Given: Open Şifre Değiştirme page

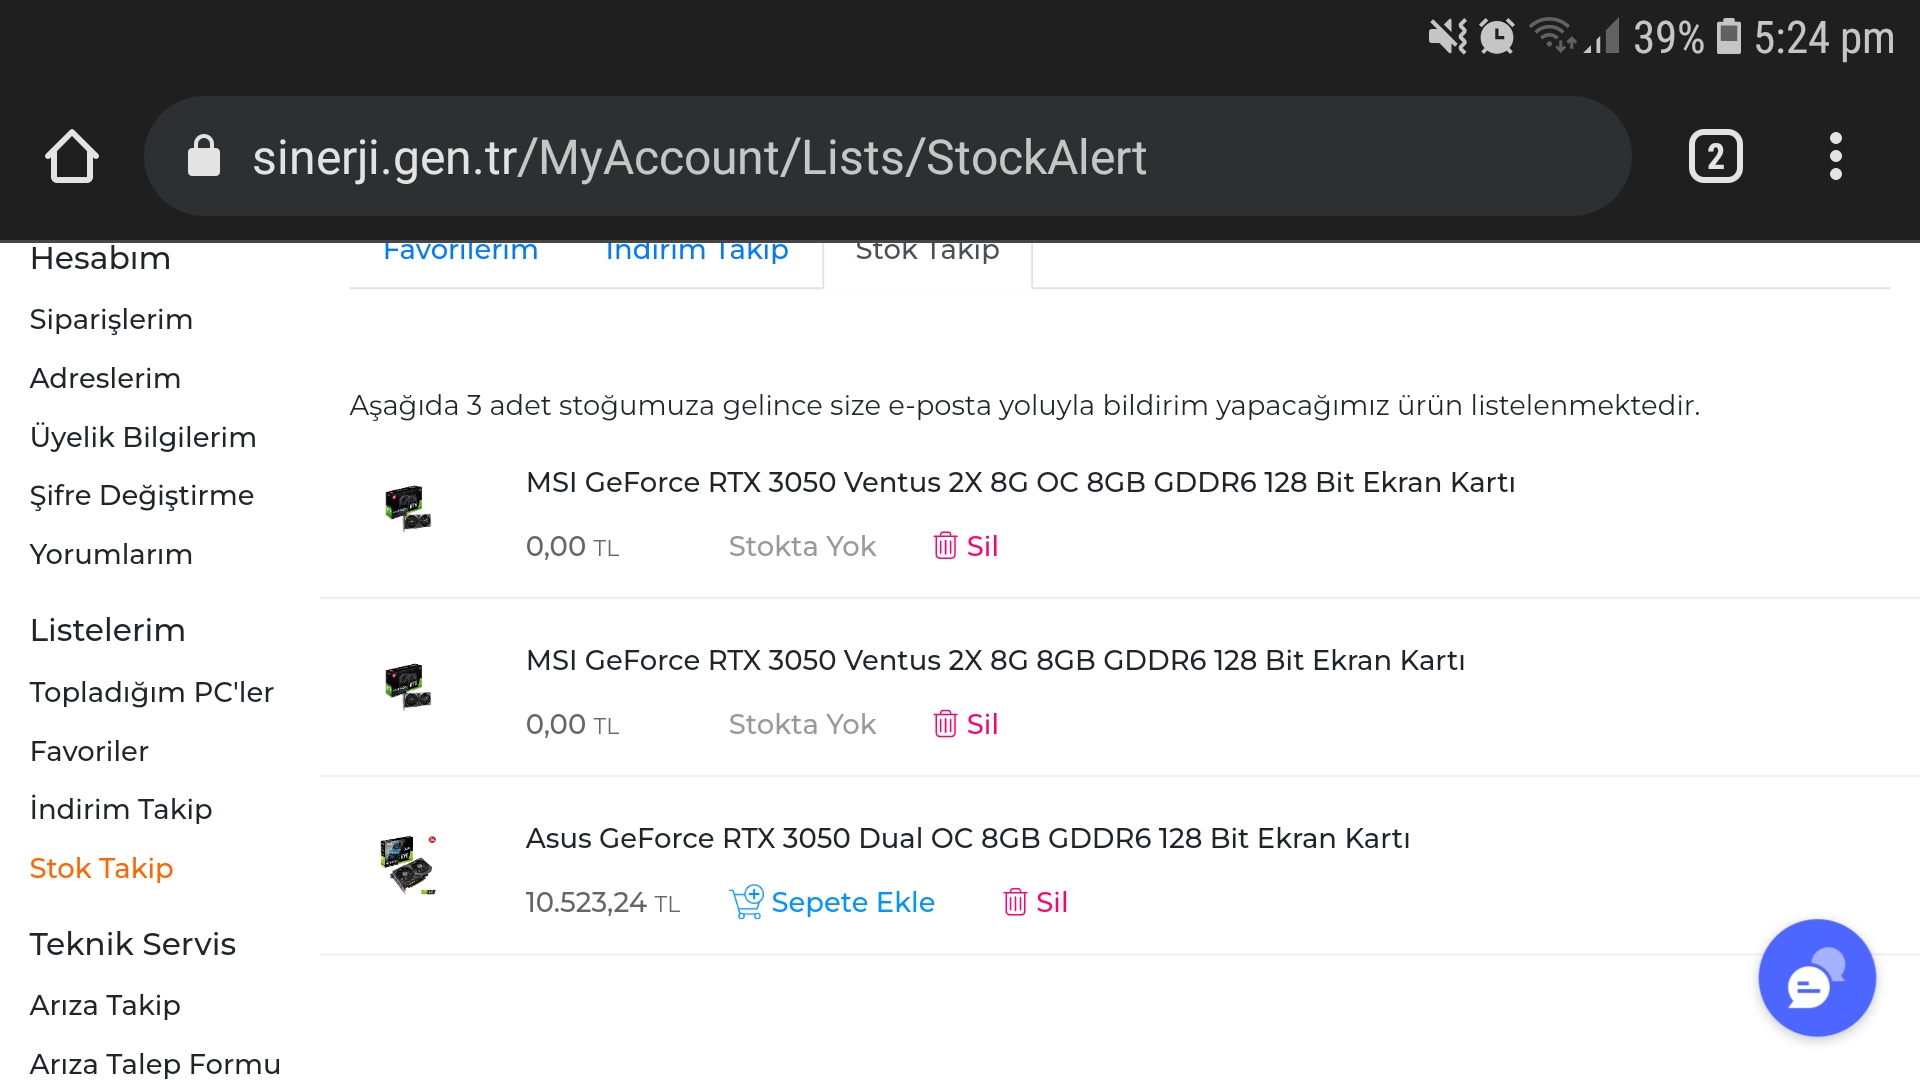Looking at the screenshot, I should pyautogui.click(x=142, y=495).
